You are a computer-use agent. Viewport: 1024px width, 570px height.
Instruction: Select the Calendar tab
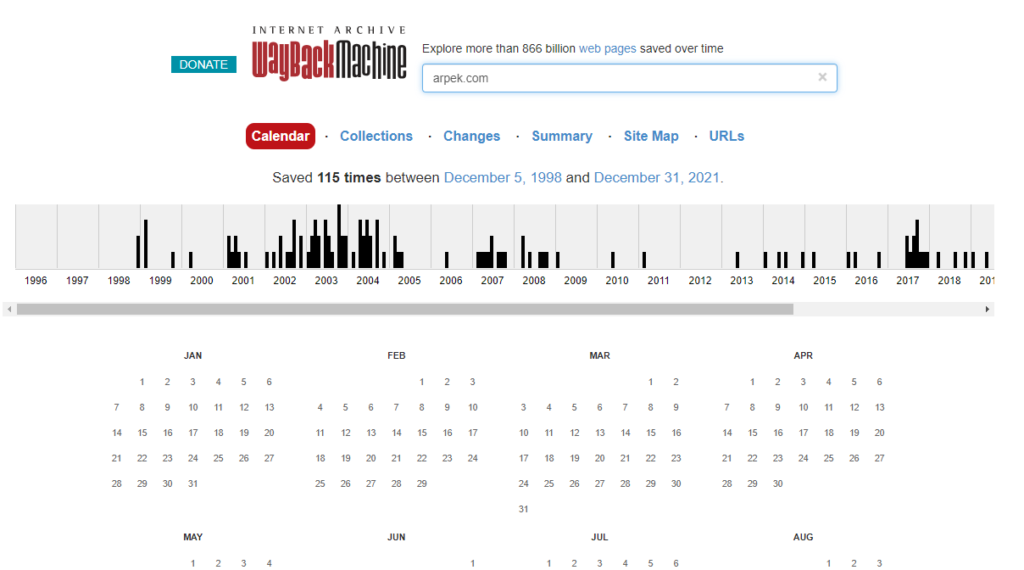tap(280, 136)
